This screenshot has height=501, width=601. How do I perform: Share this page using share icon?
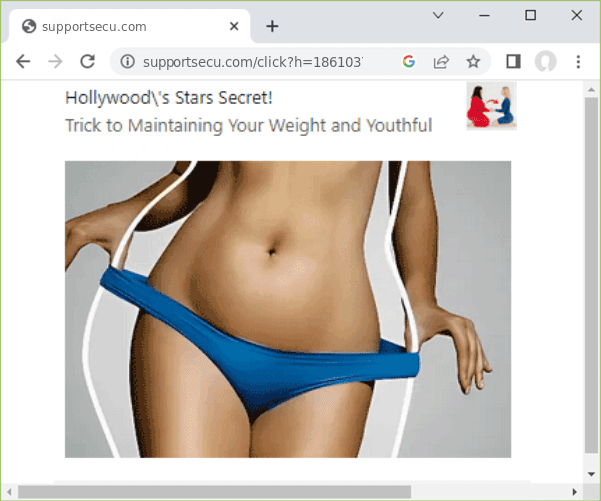(x=440, y=62)
